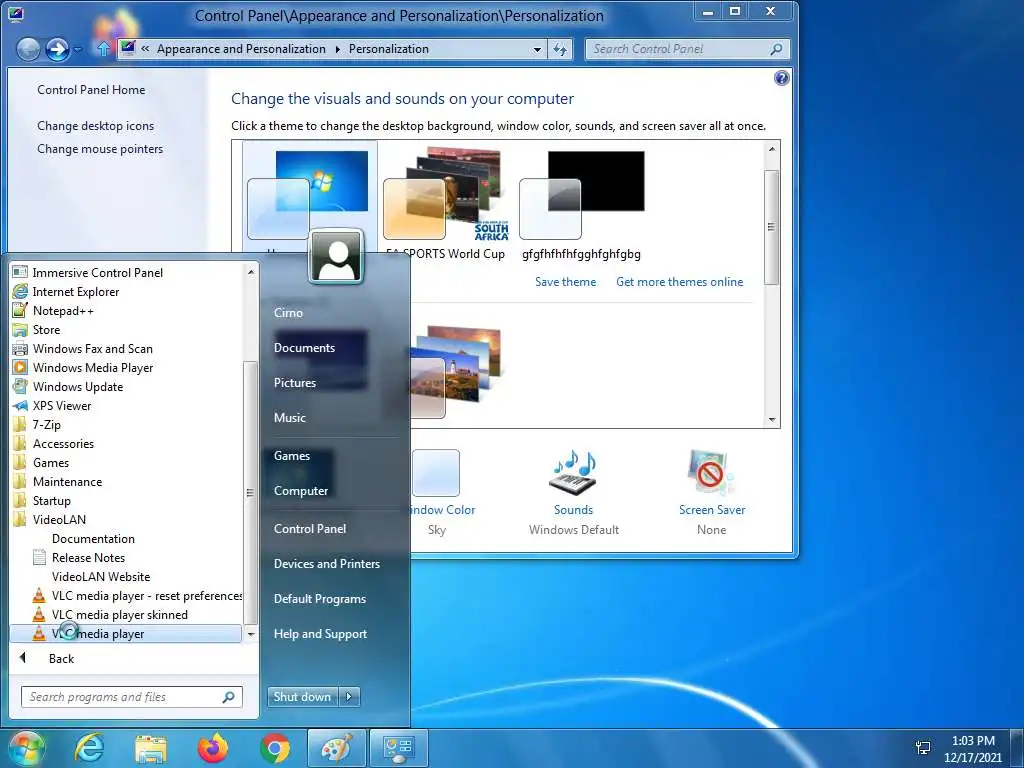Launch Windows Fax and Scan
1024x768 pixels.
click(x=125, y=348)
